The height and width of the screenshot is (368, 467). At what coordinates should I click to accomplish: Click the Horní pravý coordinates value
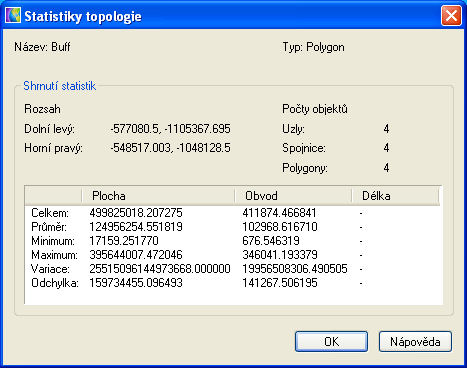point(170,148)
